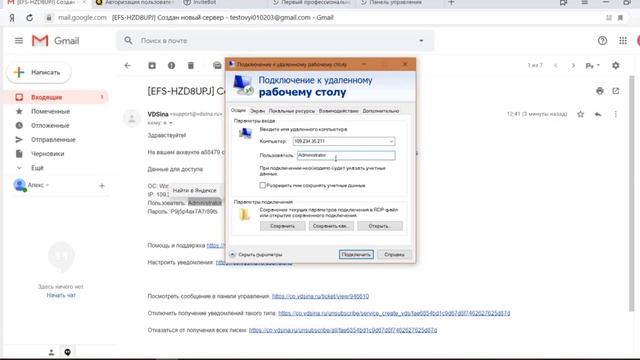Click Справка button
640x360 pixels.
(x=394, y=254)
